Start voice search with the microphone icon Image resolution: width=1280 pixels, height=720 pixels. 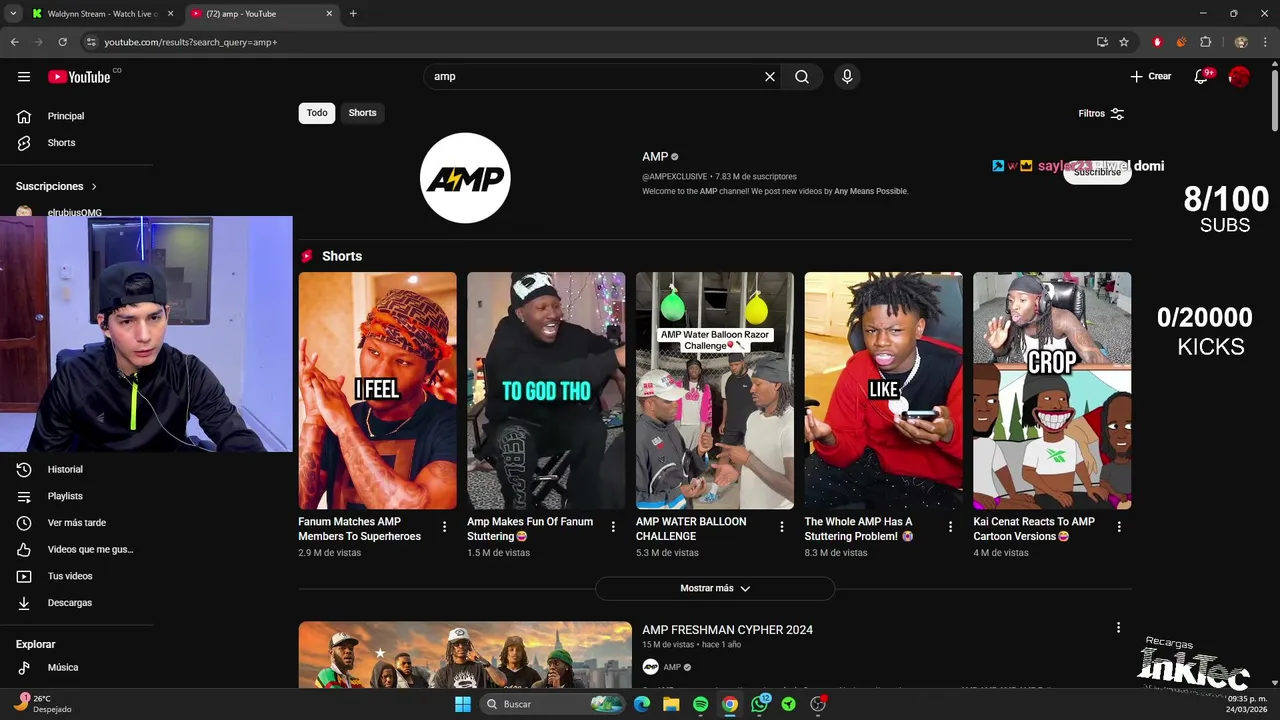[x=847, y=77]
